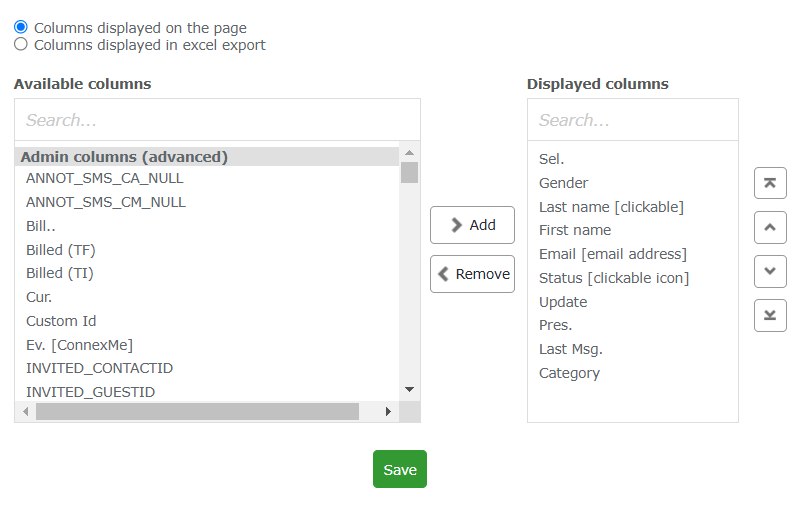This screenshot has height=505, width=795.
Task: Click horizontal scrollbar right arrow
Action: [x=389, y=412]
